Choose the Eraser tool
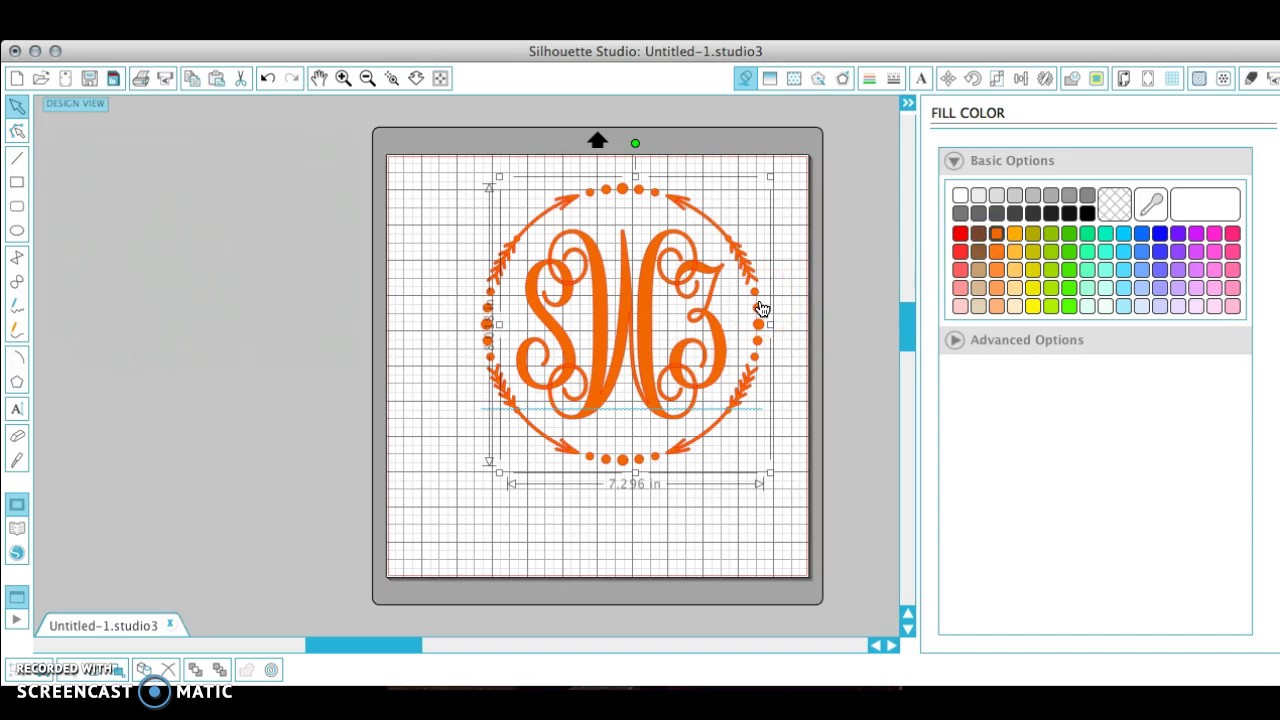This screenshot has width=1280, height=720. [x=17, y=436]
